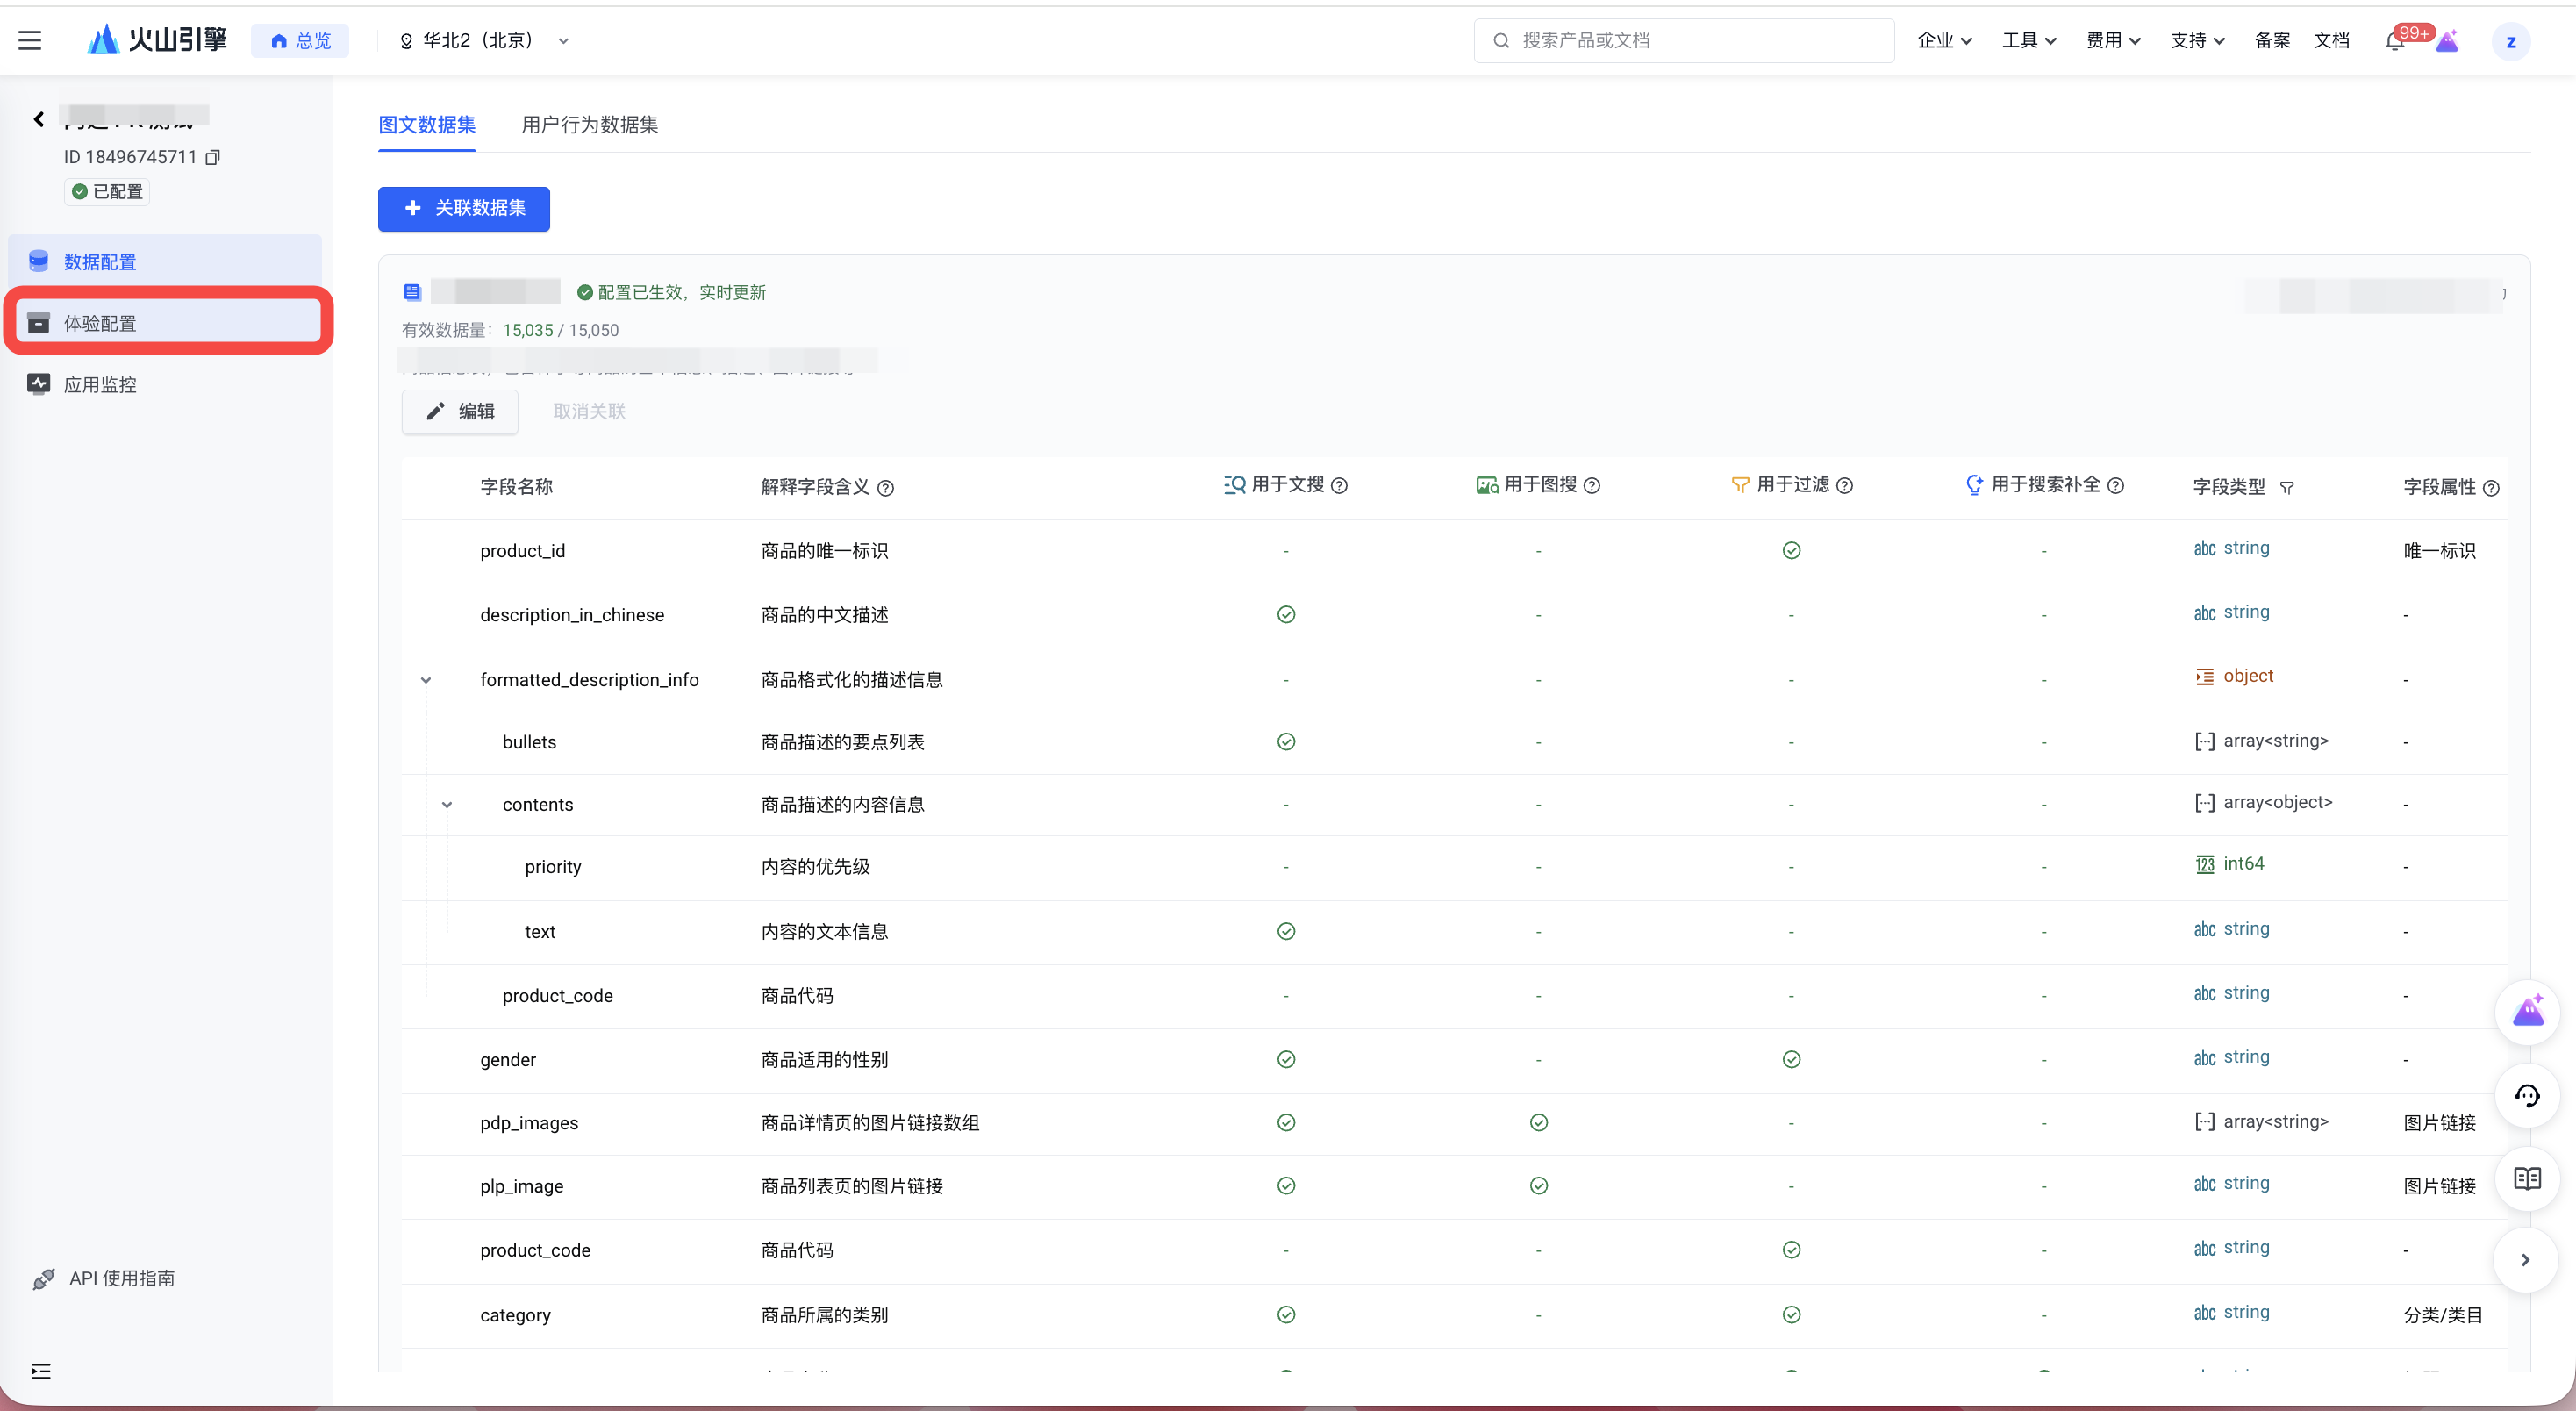Image resolution: width=2576 pixels, height=1411 pixels.
Task: Copy the ID using copy icon
Action: [x=212, y=157]
